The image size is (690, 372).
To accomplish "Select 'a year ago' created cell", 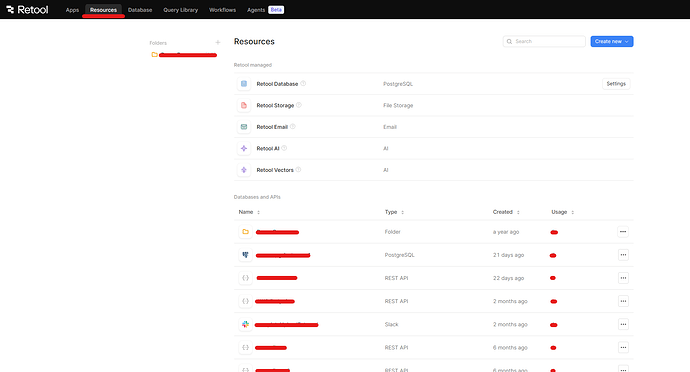I will pyautogui.click(x=506, y=232).
